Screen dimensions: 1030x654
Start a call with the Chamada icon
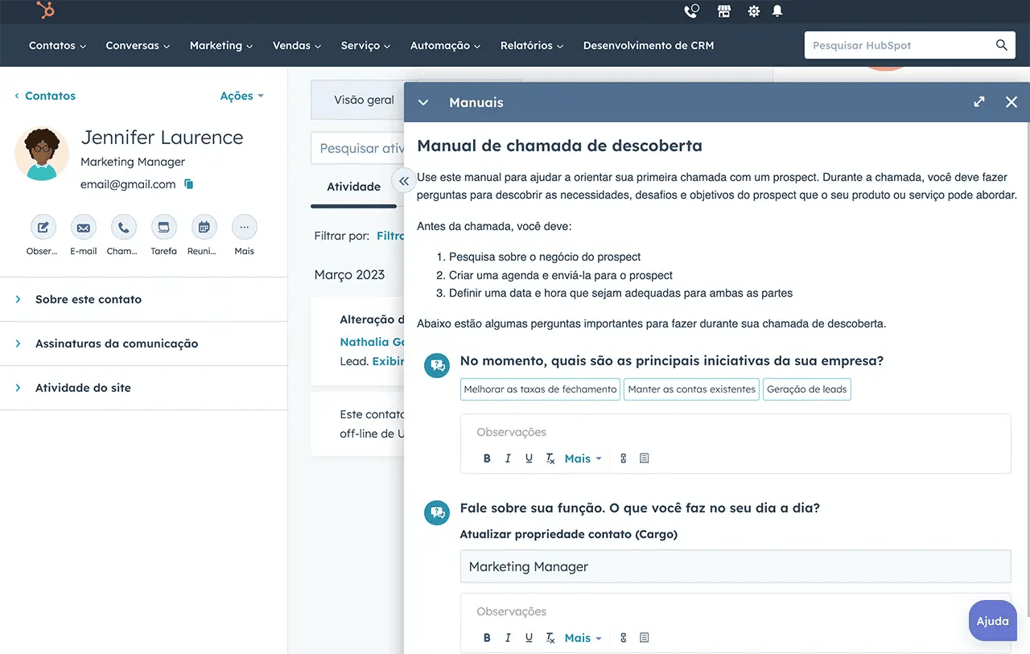click(123, 228)
